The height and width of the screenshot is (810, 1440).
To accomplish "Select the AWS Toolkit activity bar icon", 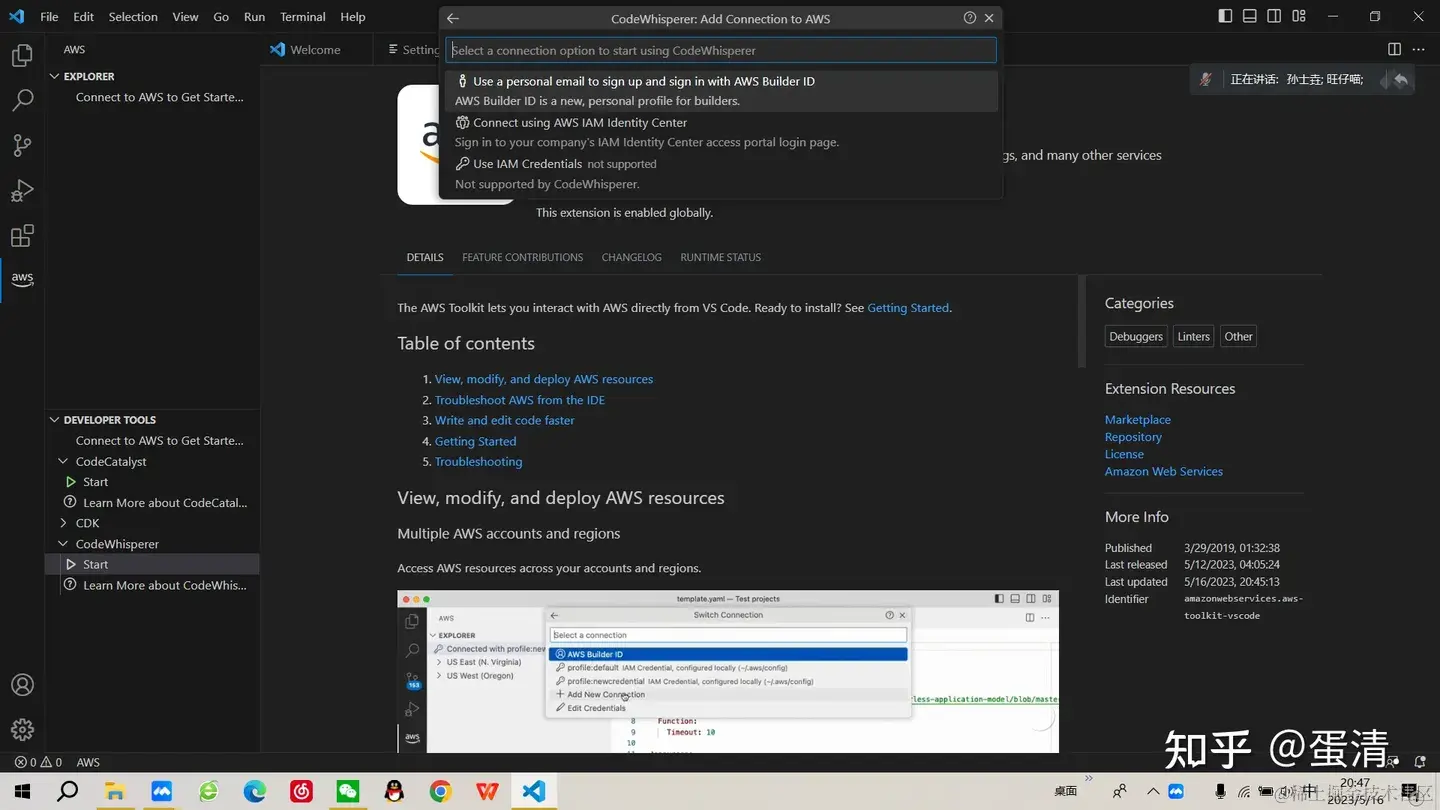I will (22, 279).
